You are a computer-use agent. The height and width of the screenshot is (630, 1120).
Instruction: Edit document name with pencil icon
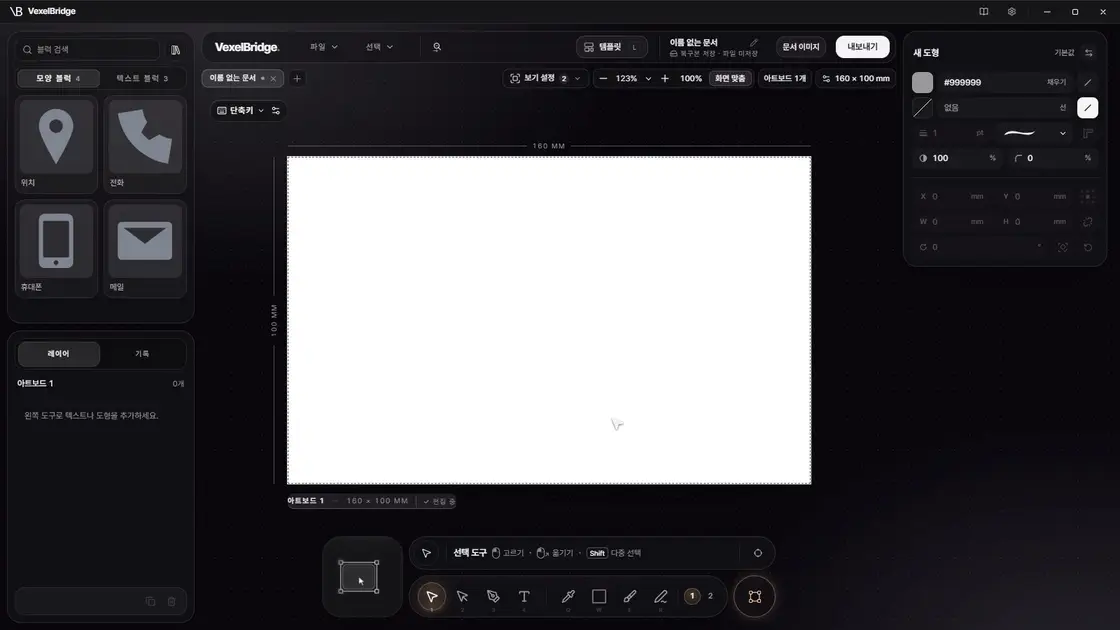tap(754, 43)
